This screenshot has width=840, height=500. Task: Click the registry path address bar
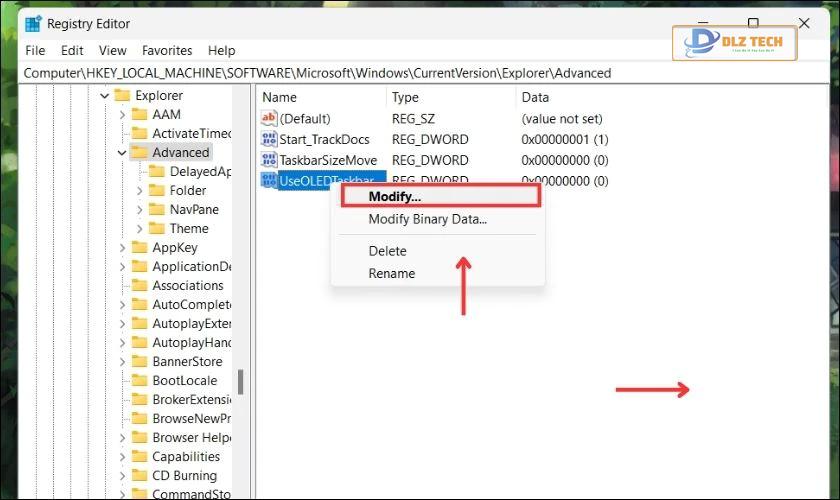coord(423,73)
